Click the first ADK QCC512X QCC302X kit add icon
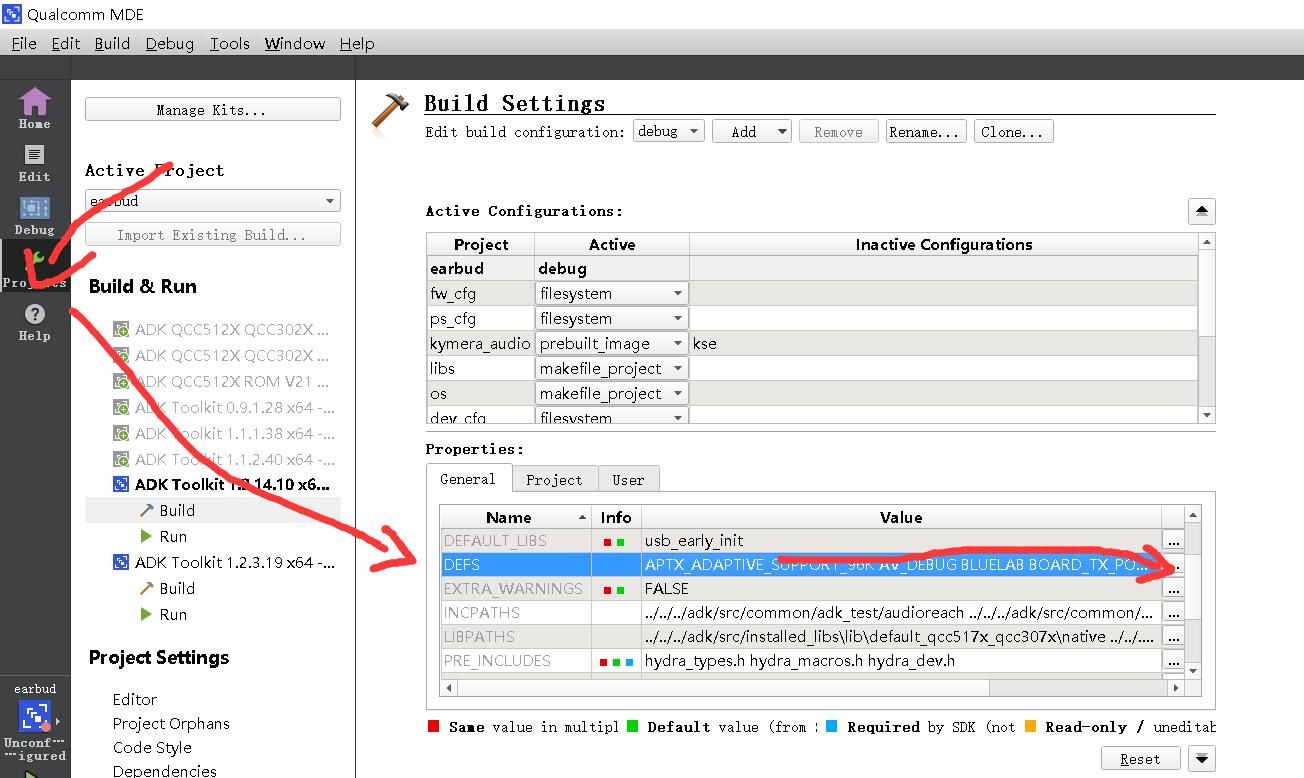This screenshot has height=778, width=1304. 121,330
